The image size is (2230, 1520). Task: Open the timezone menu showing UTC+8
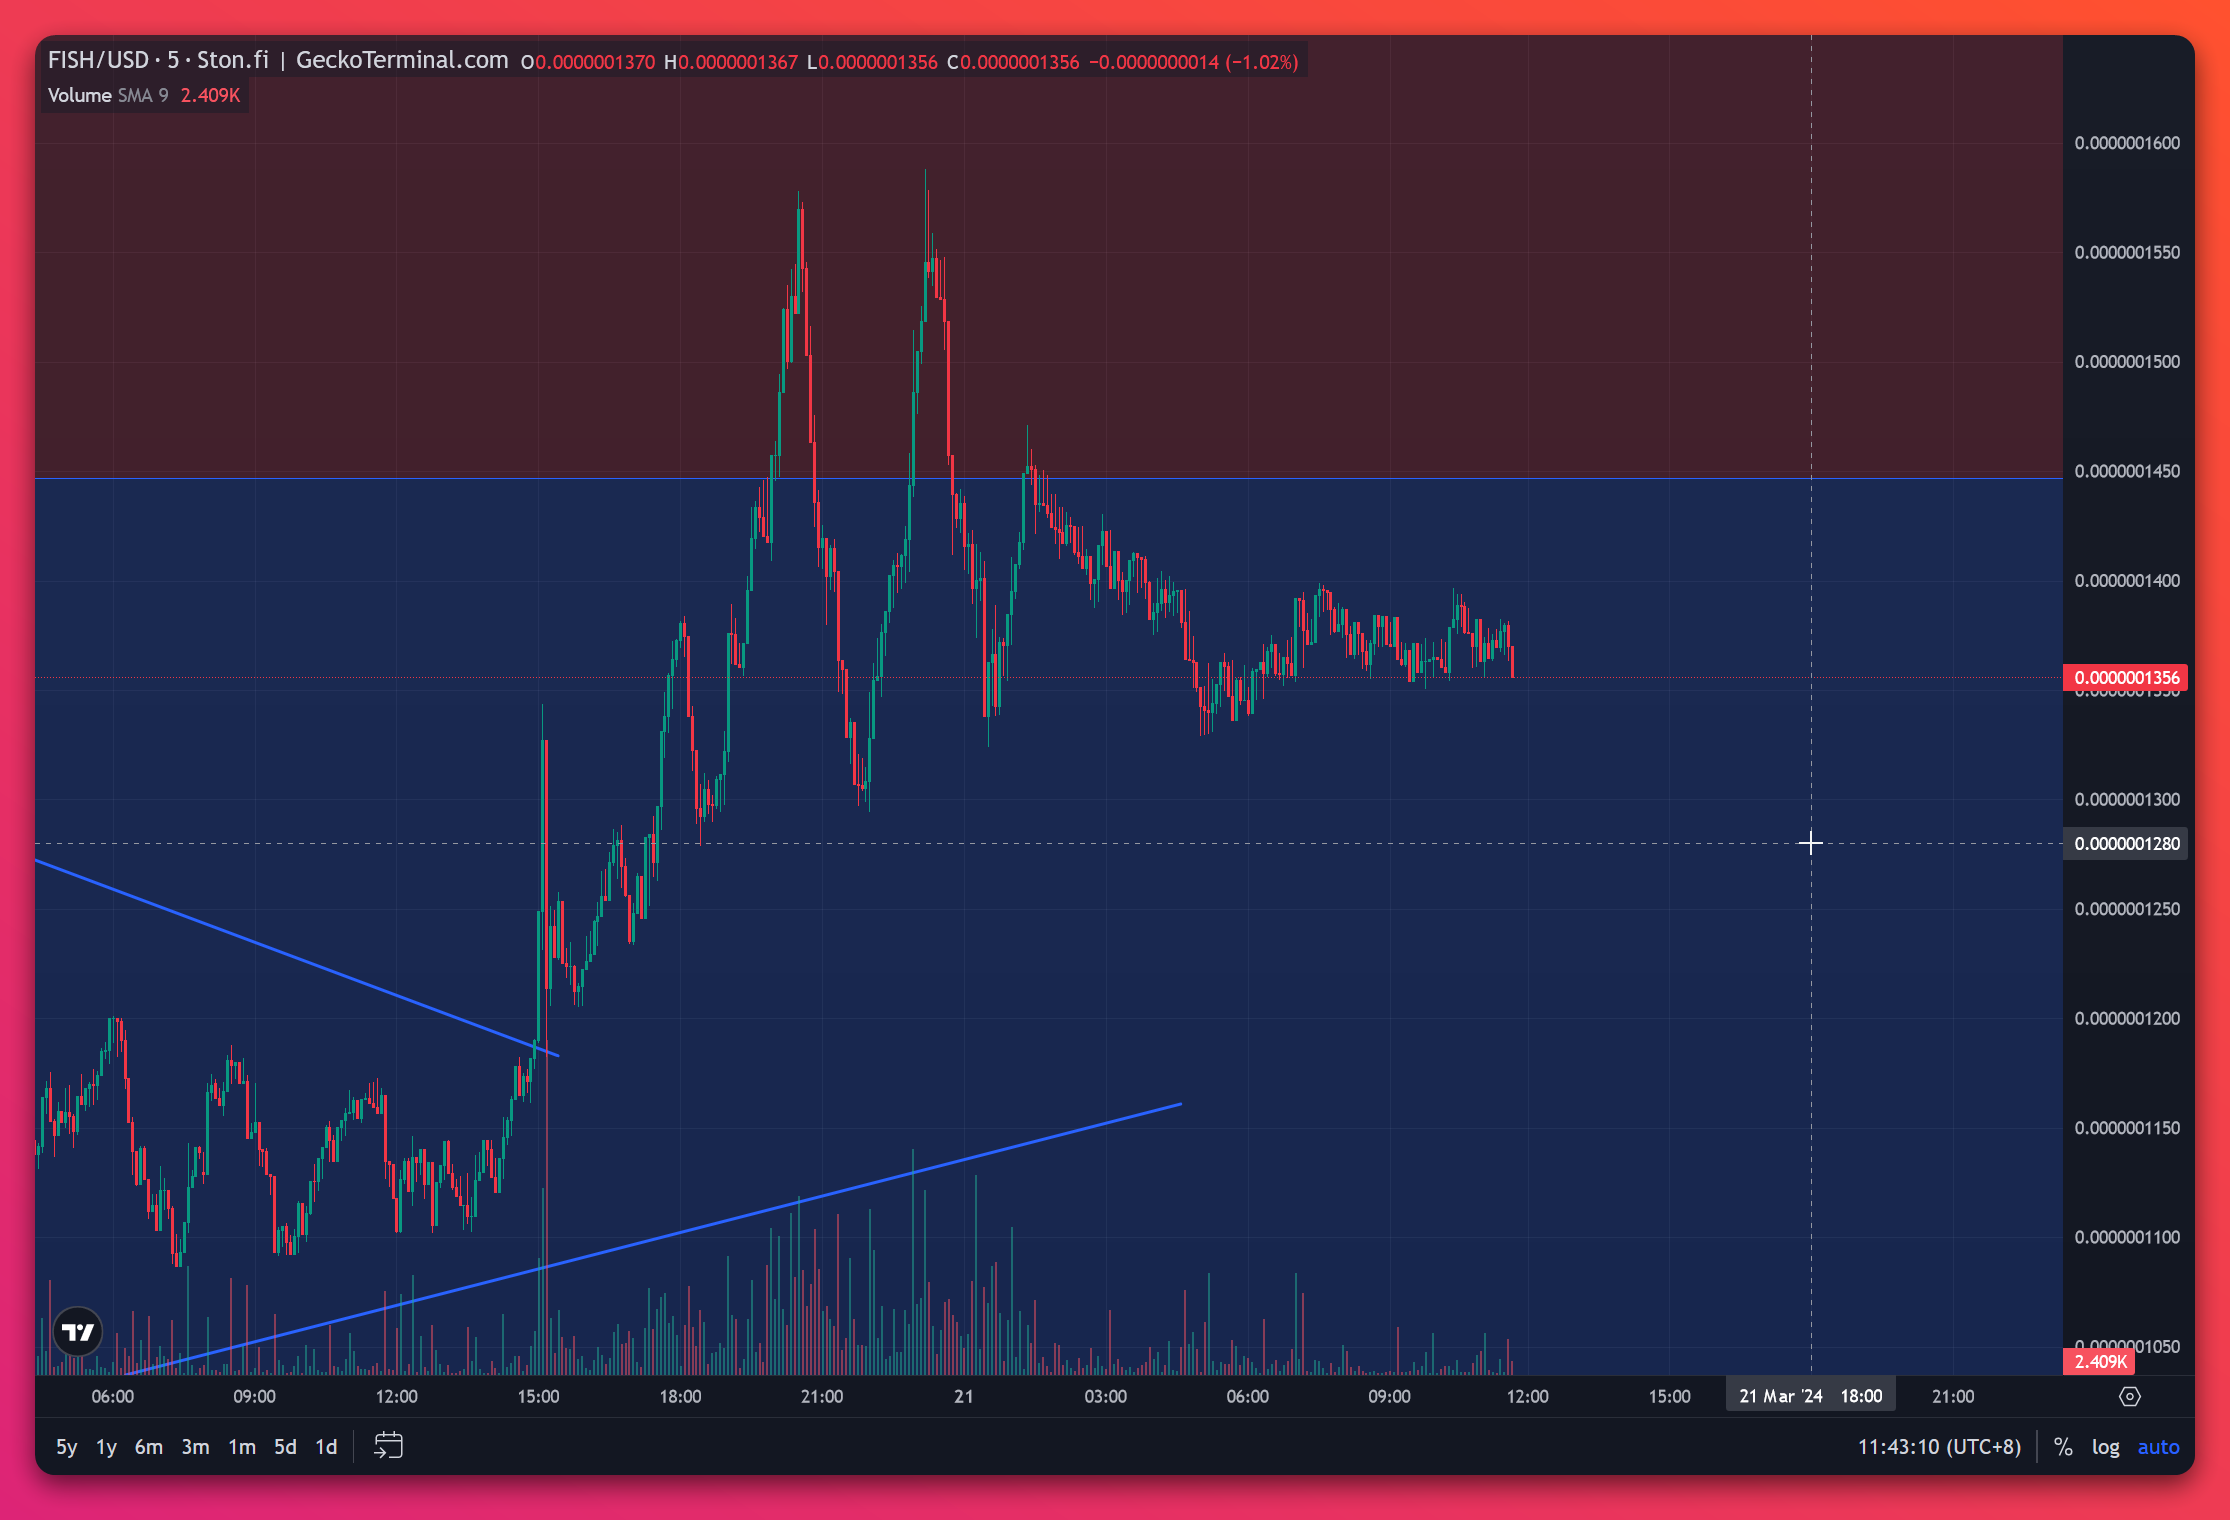coord(1939,1447)
